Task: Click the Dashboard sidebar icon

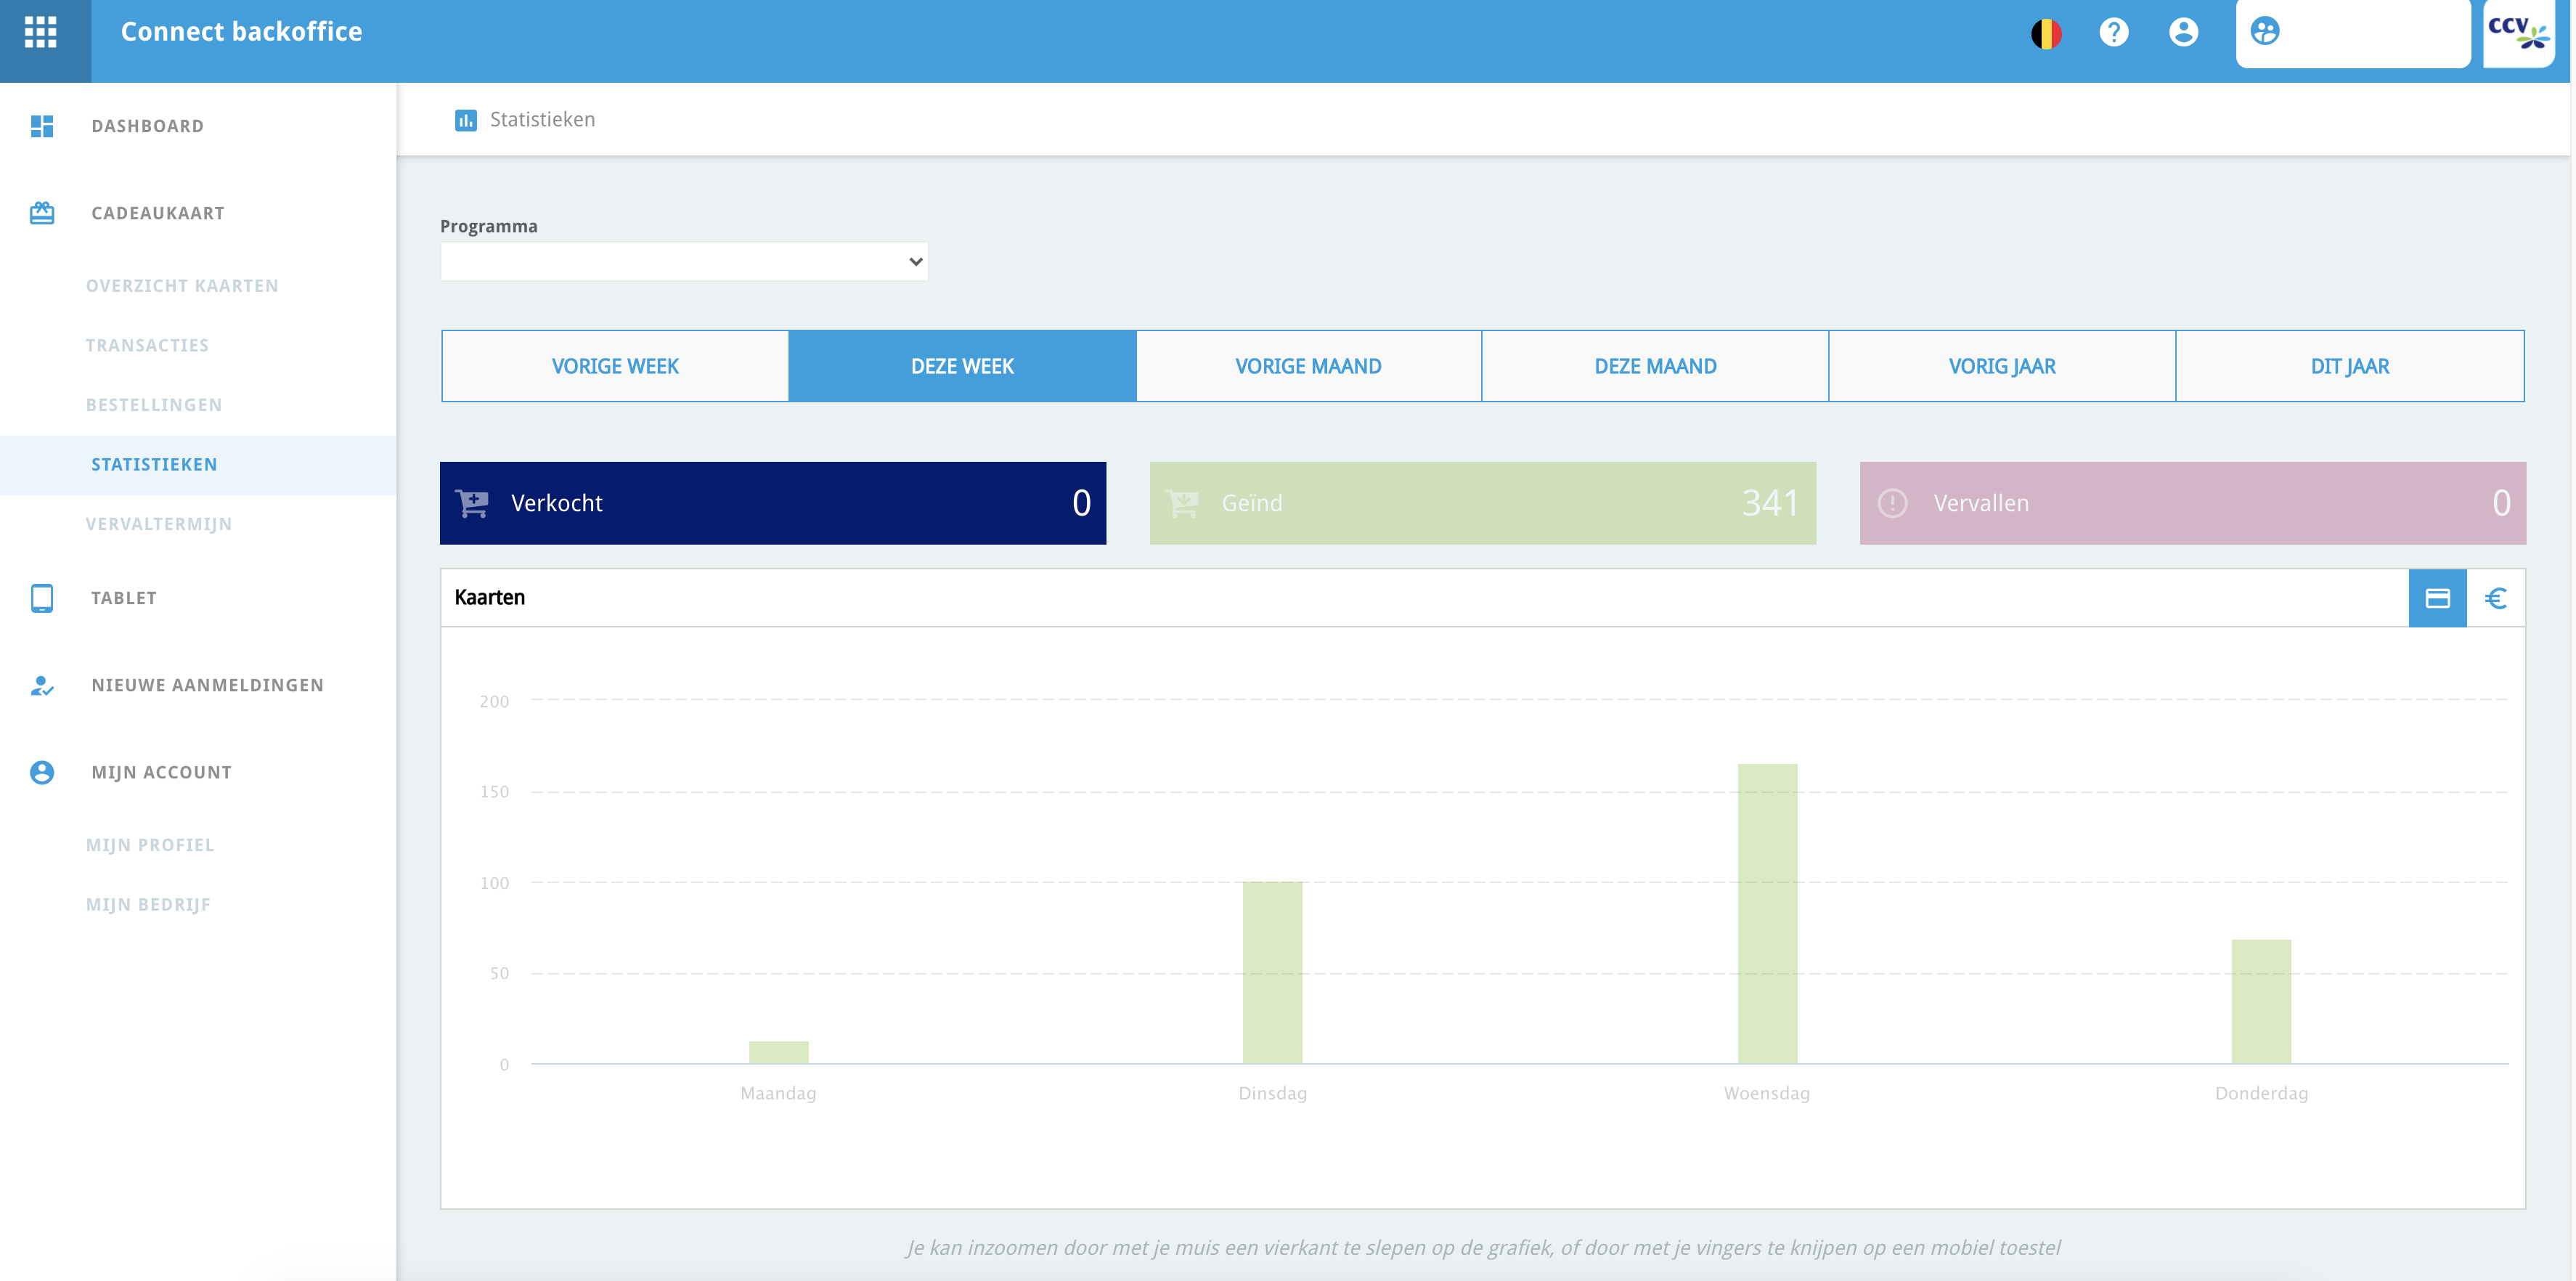Action: point(42,126)
